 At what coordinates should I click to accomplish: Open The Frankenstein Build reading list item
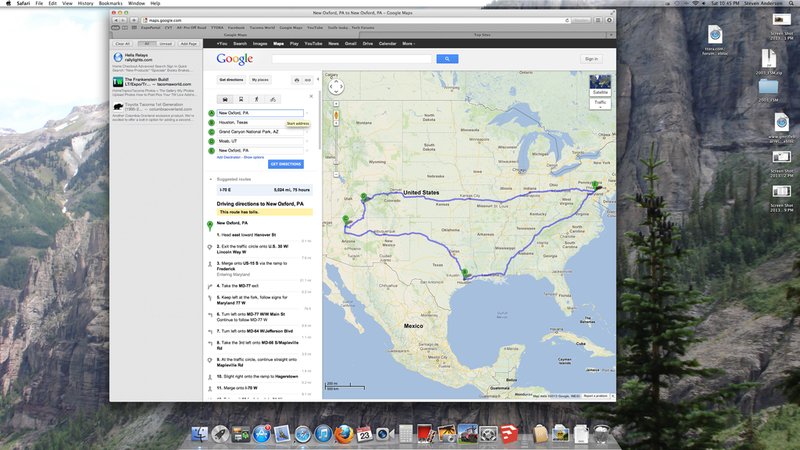156,87
